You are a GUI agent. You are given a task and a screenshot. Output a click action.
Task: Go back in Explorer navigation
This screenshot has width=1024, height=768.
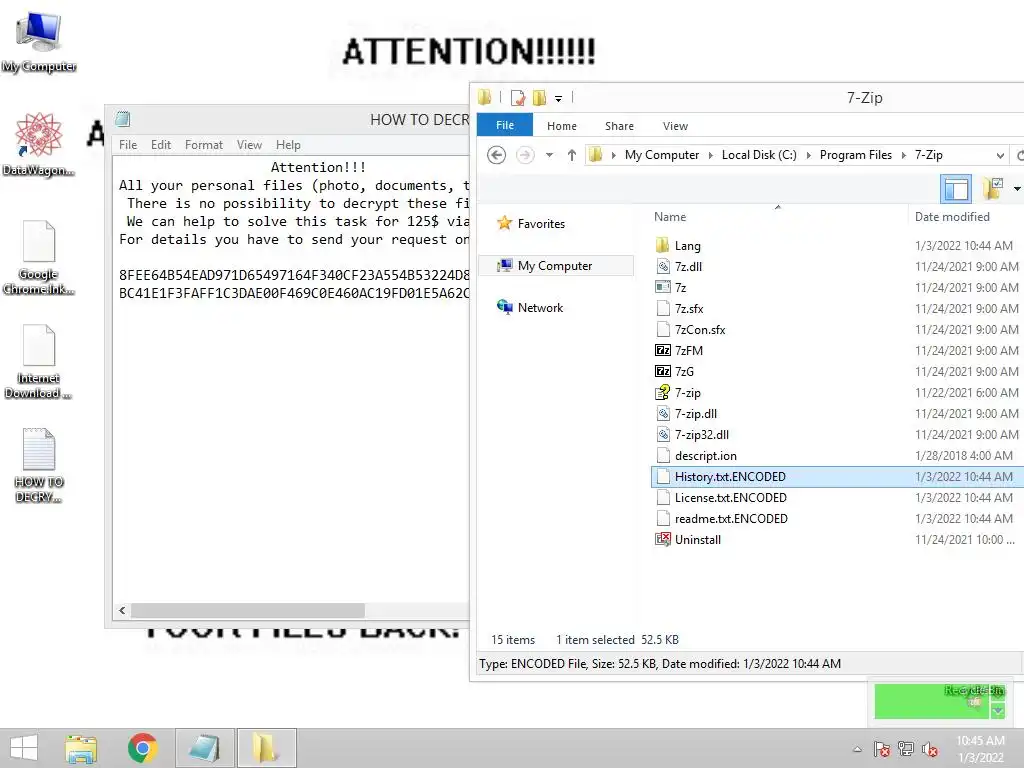click(496, 155)
